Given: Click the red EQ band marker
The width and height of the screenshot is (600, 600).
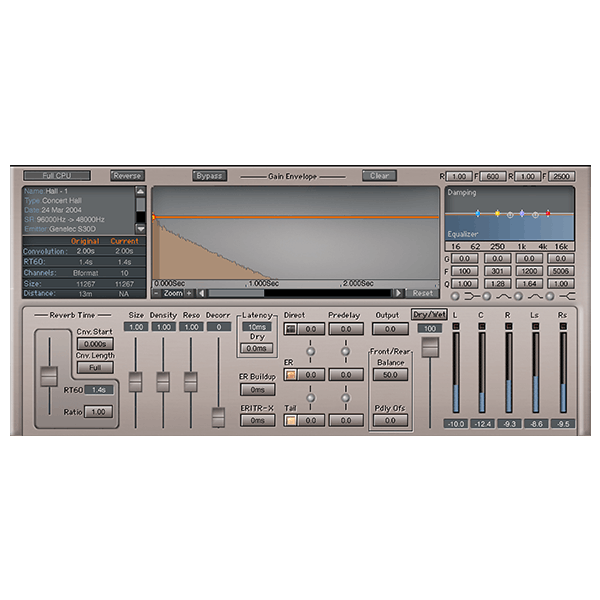Looking at the screenshot, I should [548, 214].
